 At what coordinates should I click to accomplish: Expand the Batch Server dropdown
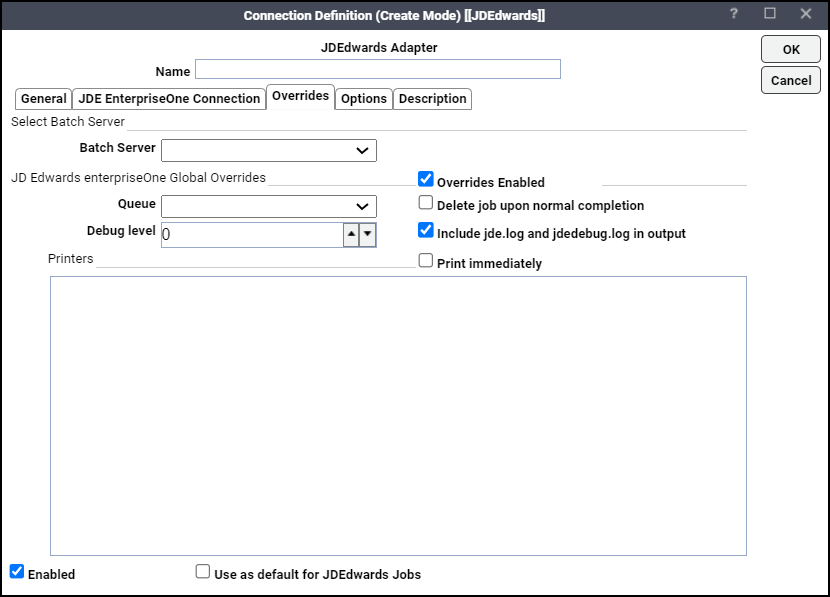click(x=269, y=150)
